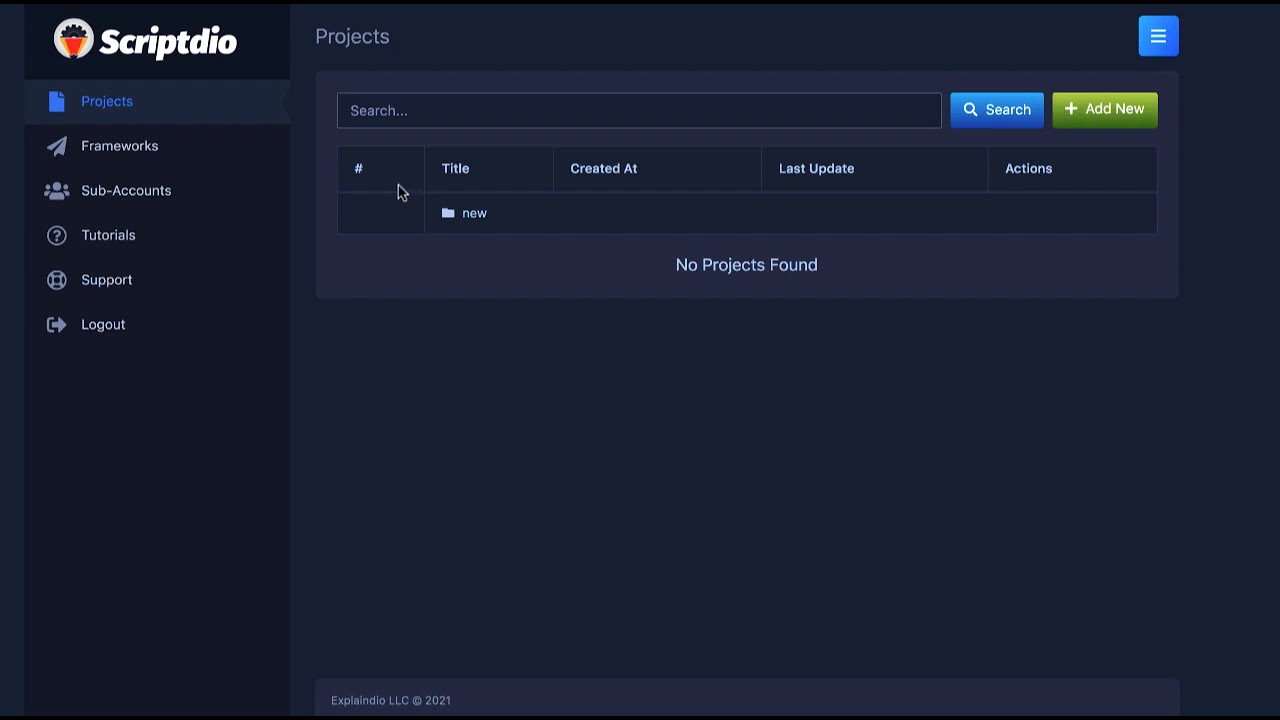Screen dimensions: 1280x720
Task: Click the Logout arrow icon
Action: point(57,324)
